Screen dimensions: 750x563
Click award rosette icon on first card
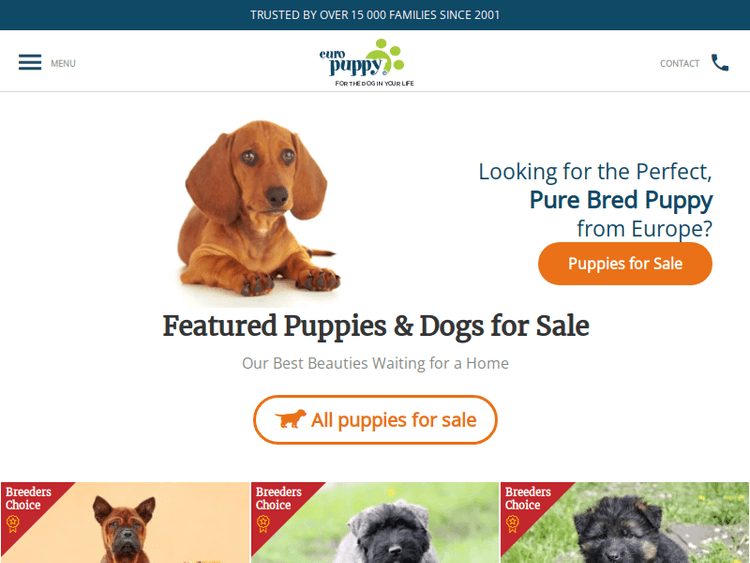click(13, 524)
